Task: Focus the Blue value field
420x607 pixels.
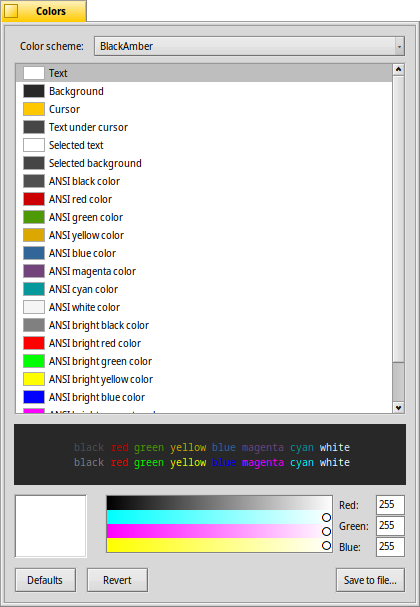Action: point(390,546)
